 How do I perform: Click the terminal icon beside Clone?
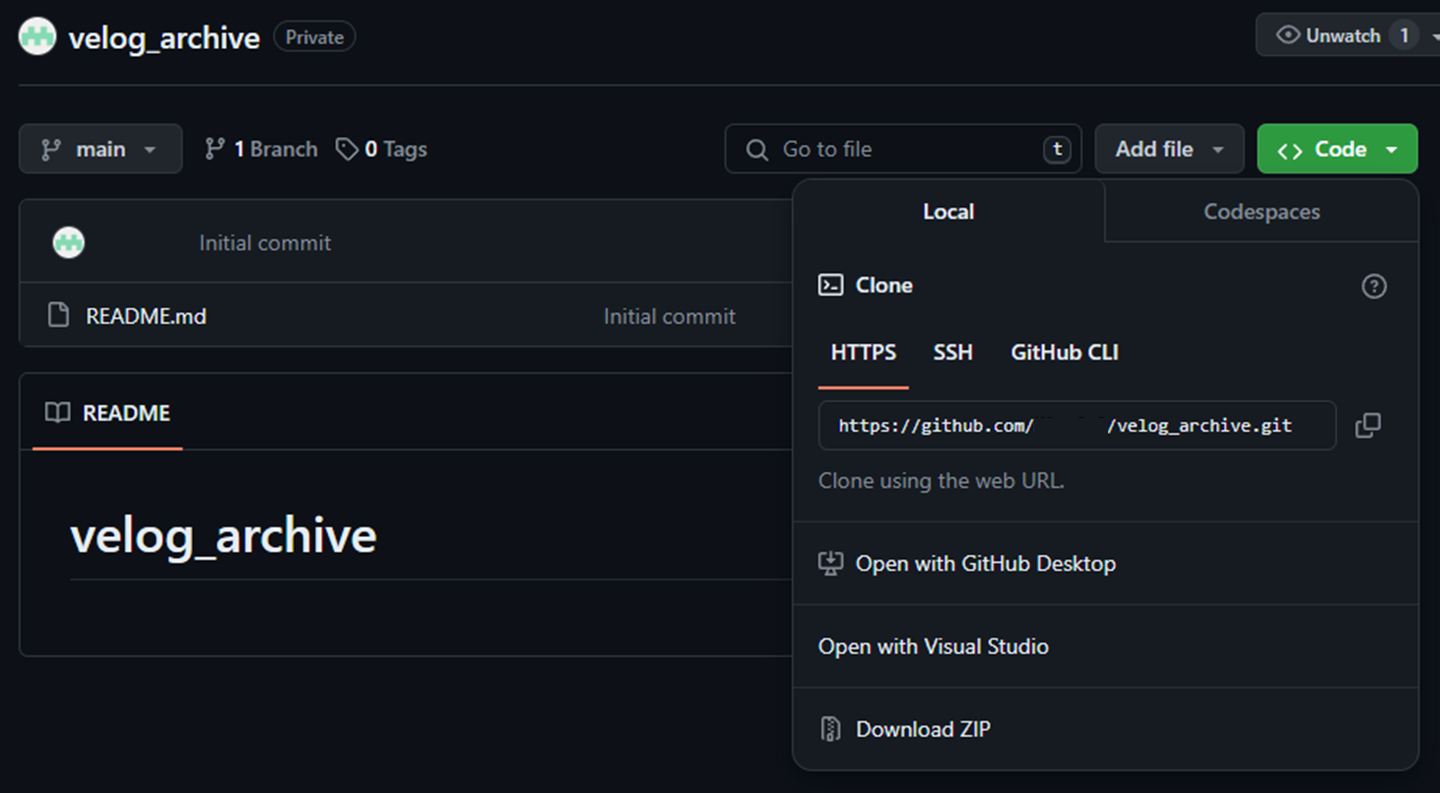pyautogui.click(x=830, y=285)
